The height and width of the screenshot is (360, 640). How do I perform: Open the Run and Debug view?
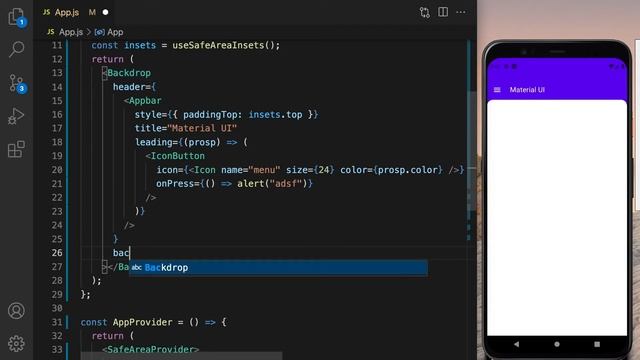(16, 116)
